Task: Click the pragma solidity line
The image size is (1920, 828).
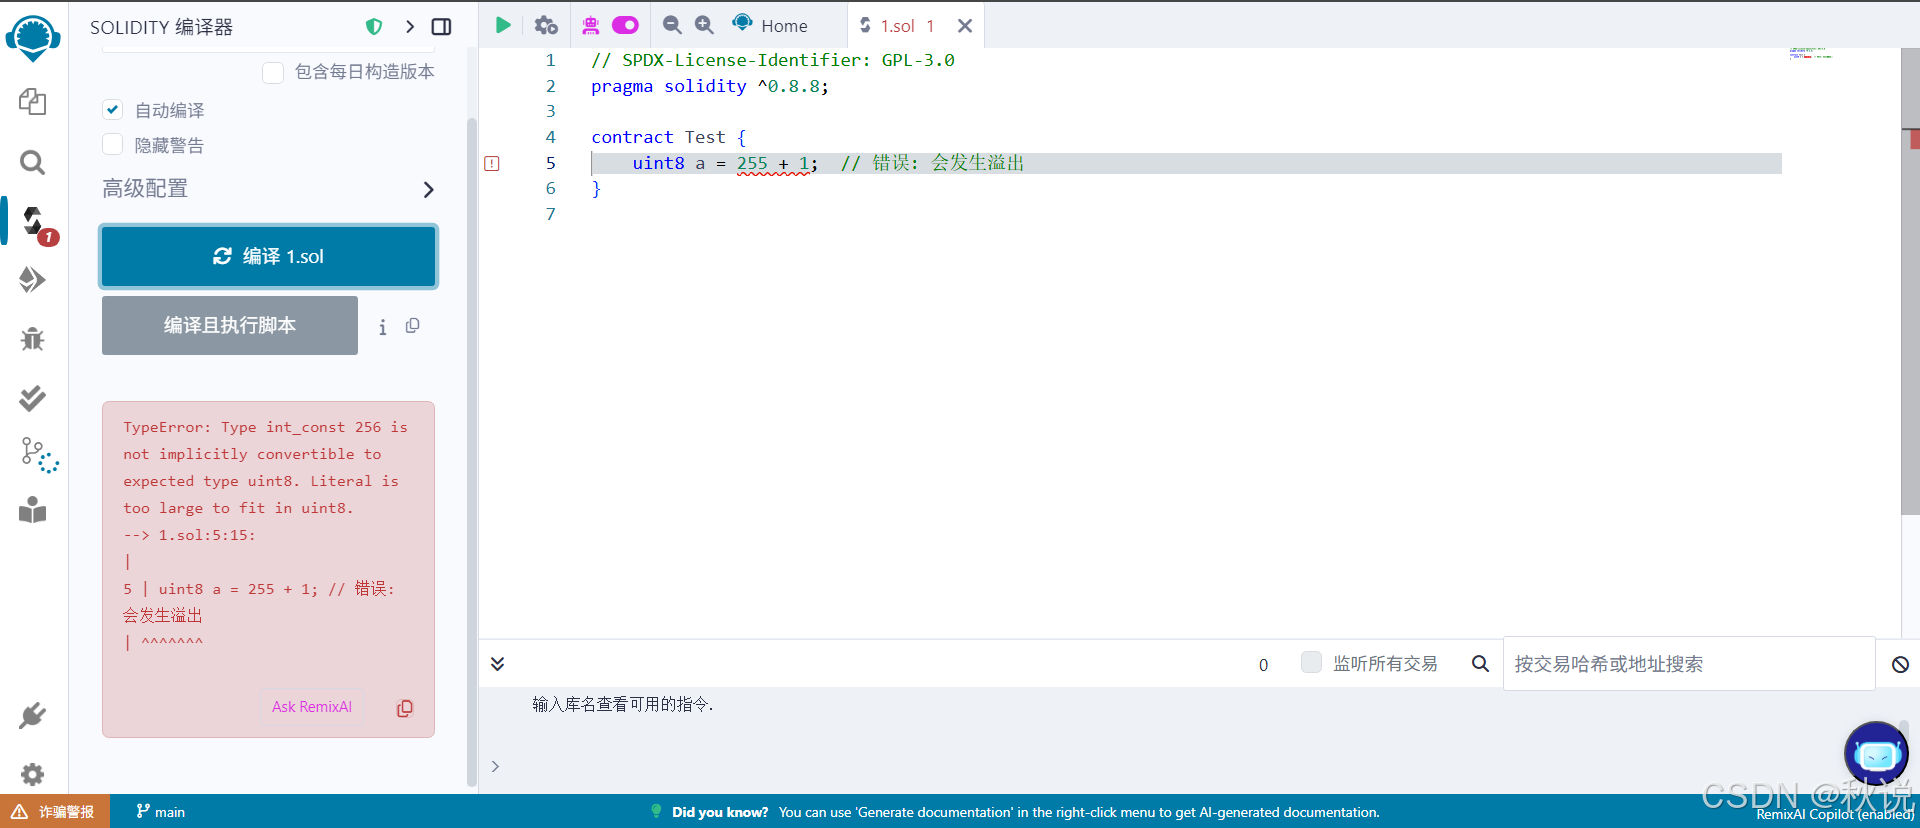Action: (710, 86)
